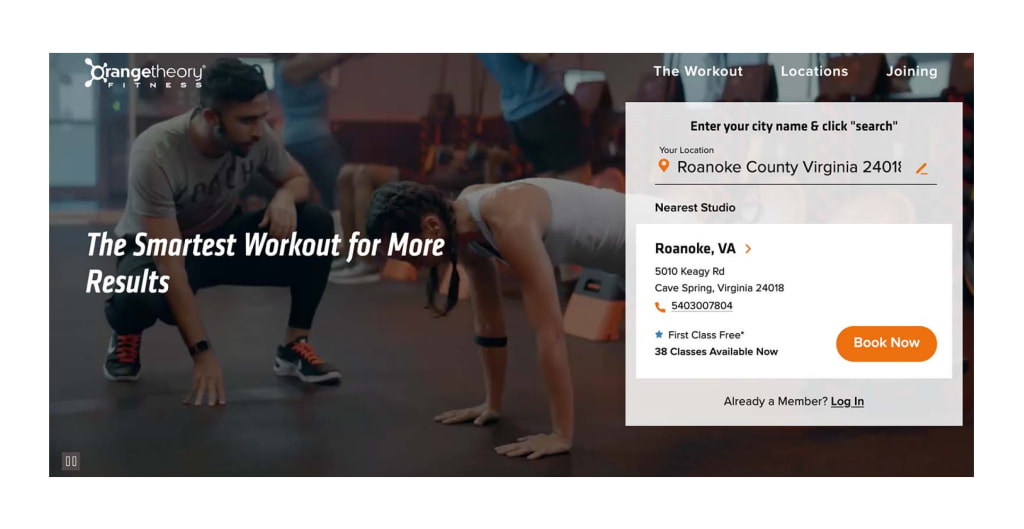Viewport: 1024px width, 529px height.
Task: Click the blue star beside First Class Free
Action: (659, 334)
